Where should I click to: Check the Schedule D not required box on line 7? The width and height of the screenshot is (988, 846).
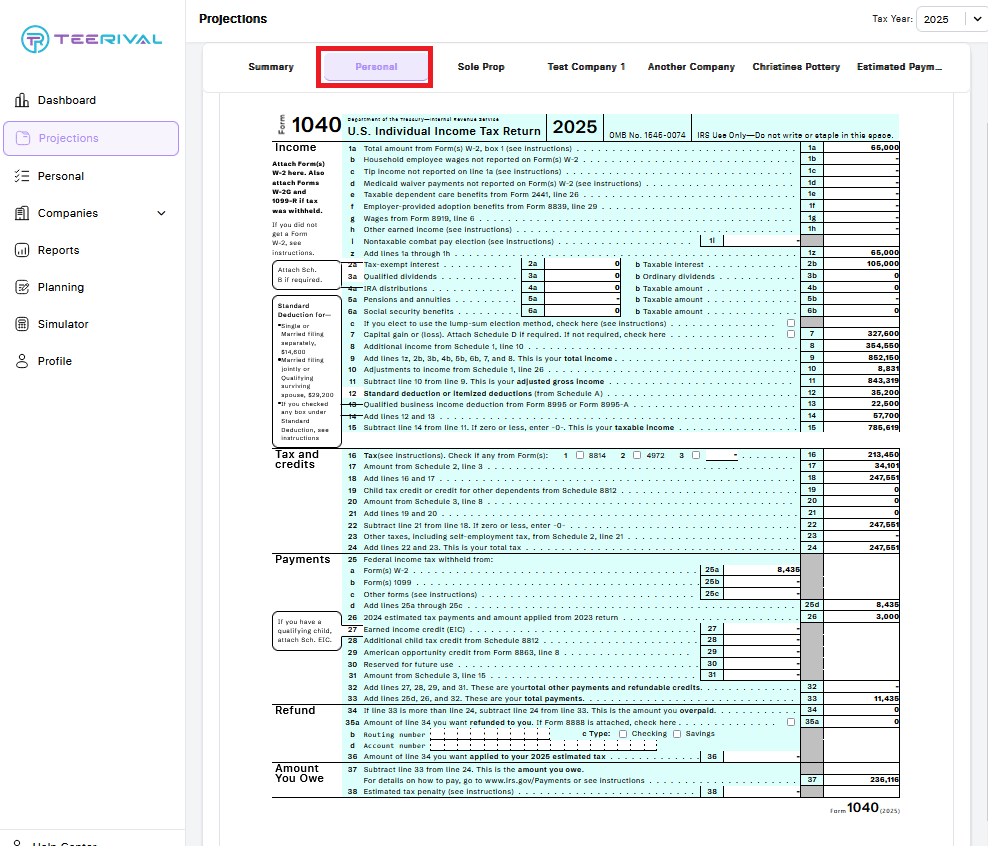click(x=791, y=334)
